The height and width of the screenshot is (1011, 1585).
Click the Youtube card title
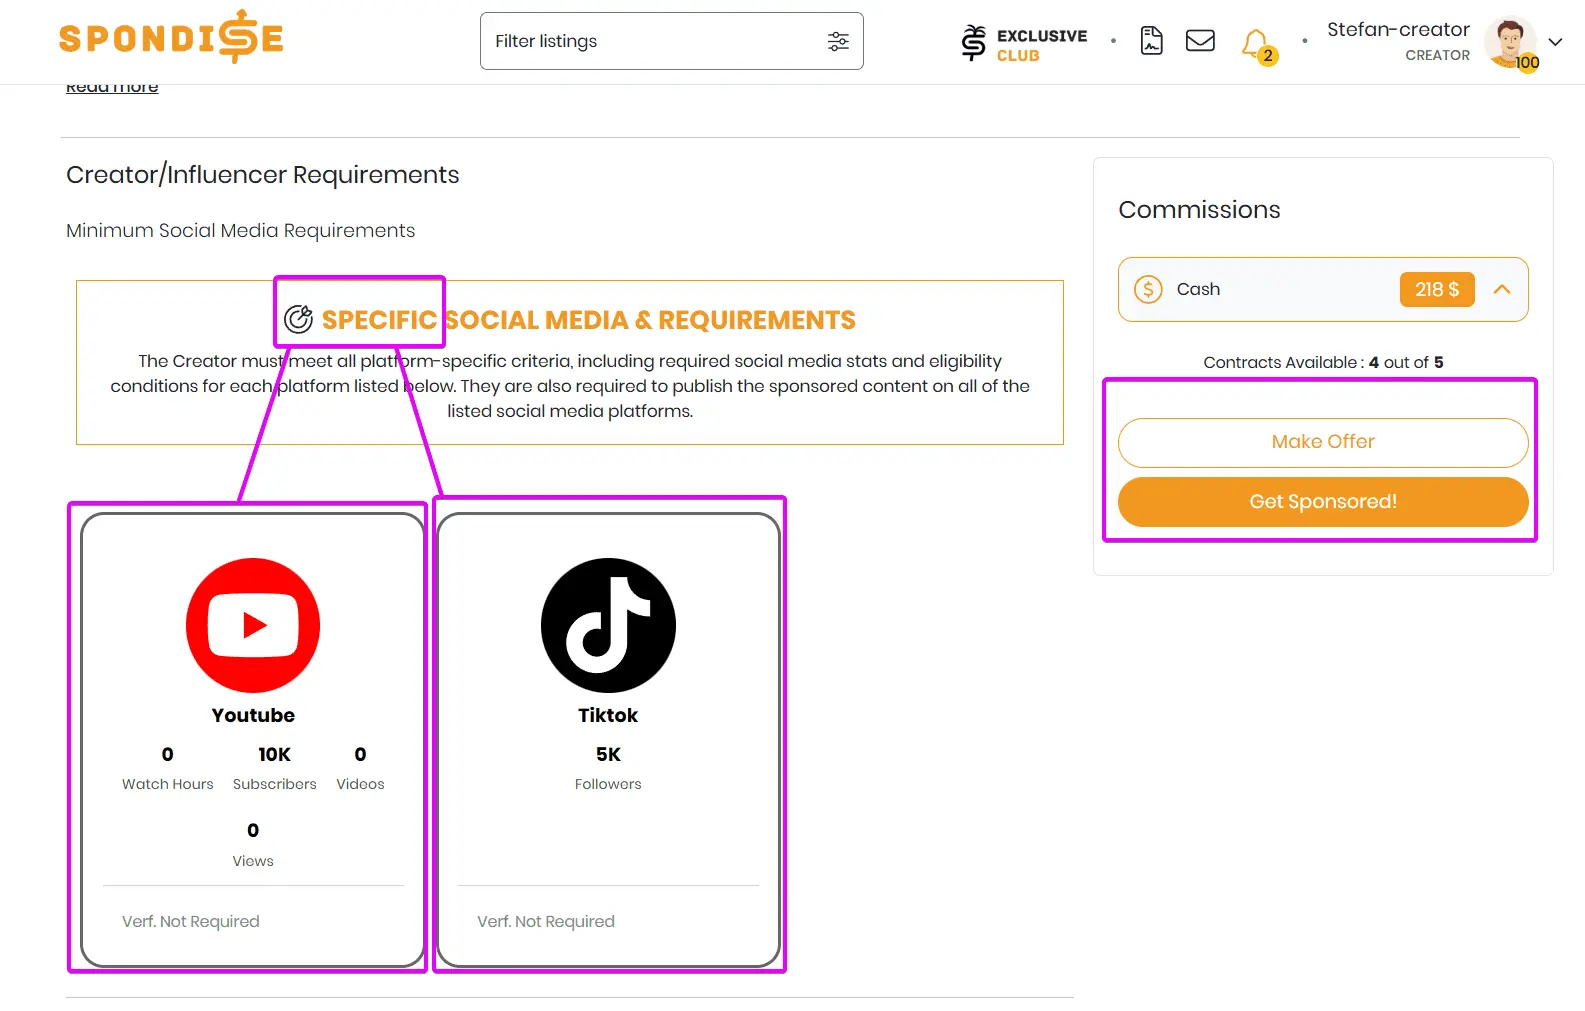[x=253, y=715]
